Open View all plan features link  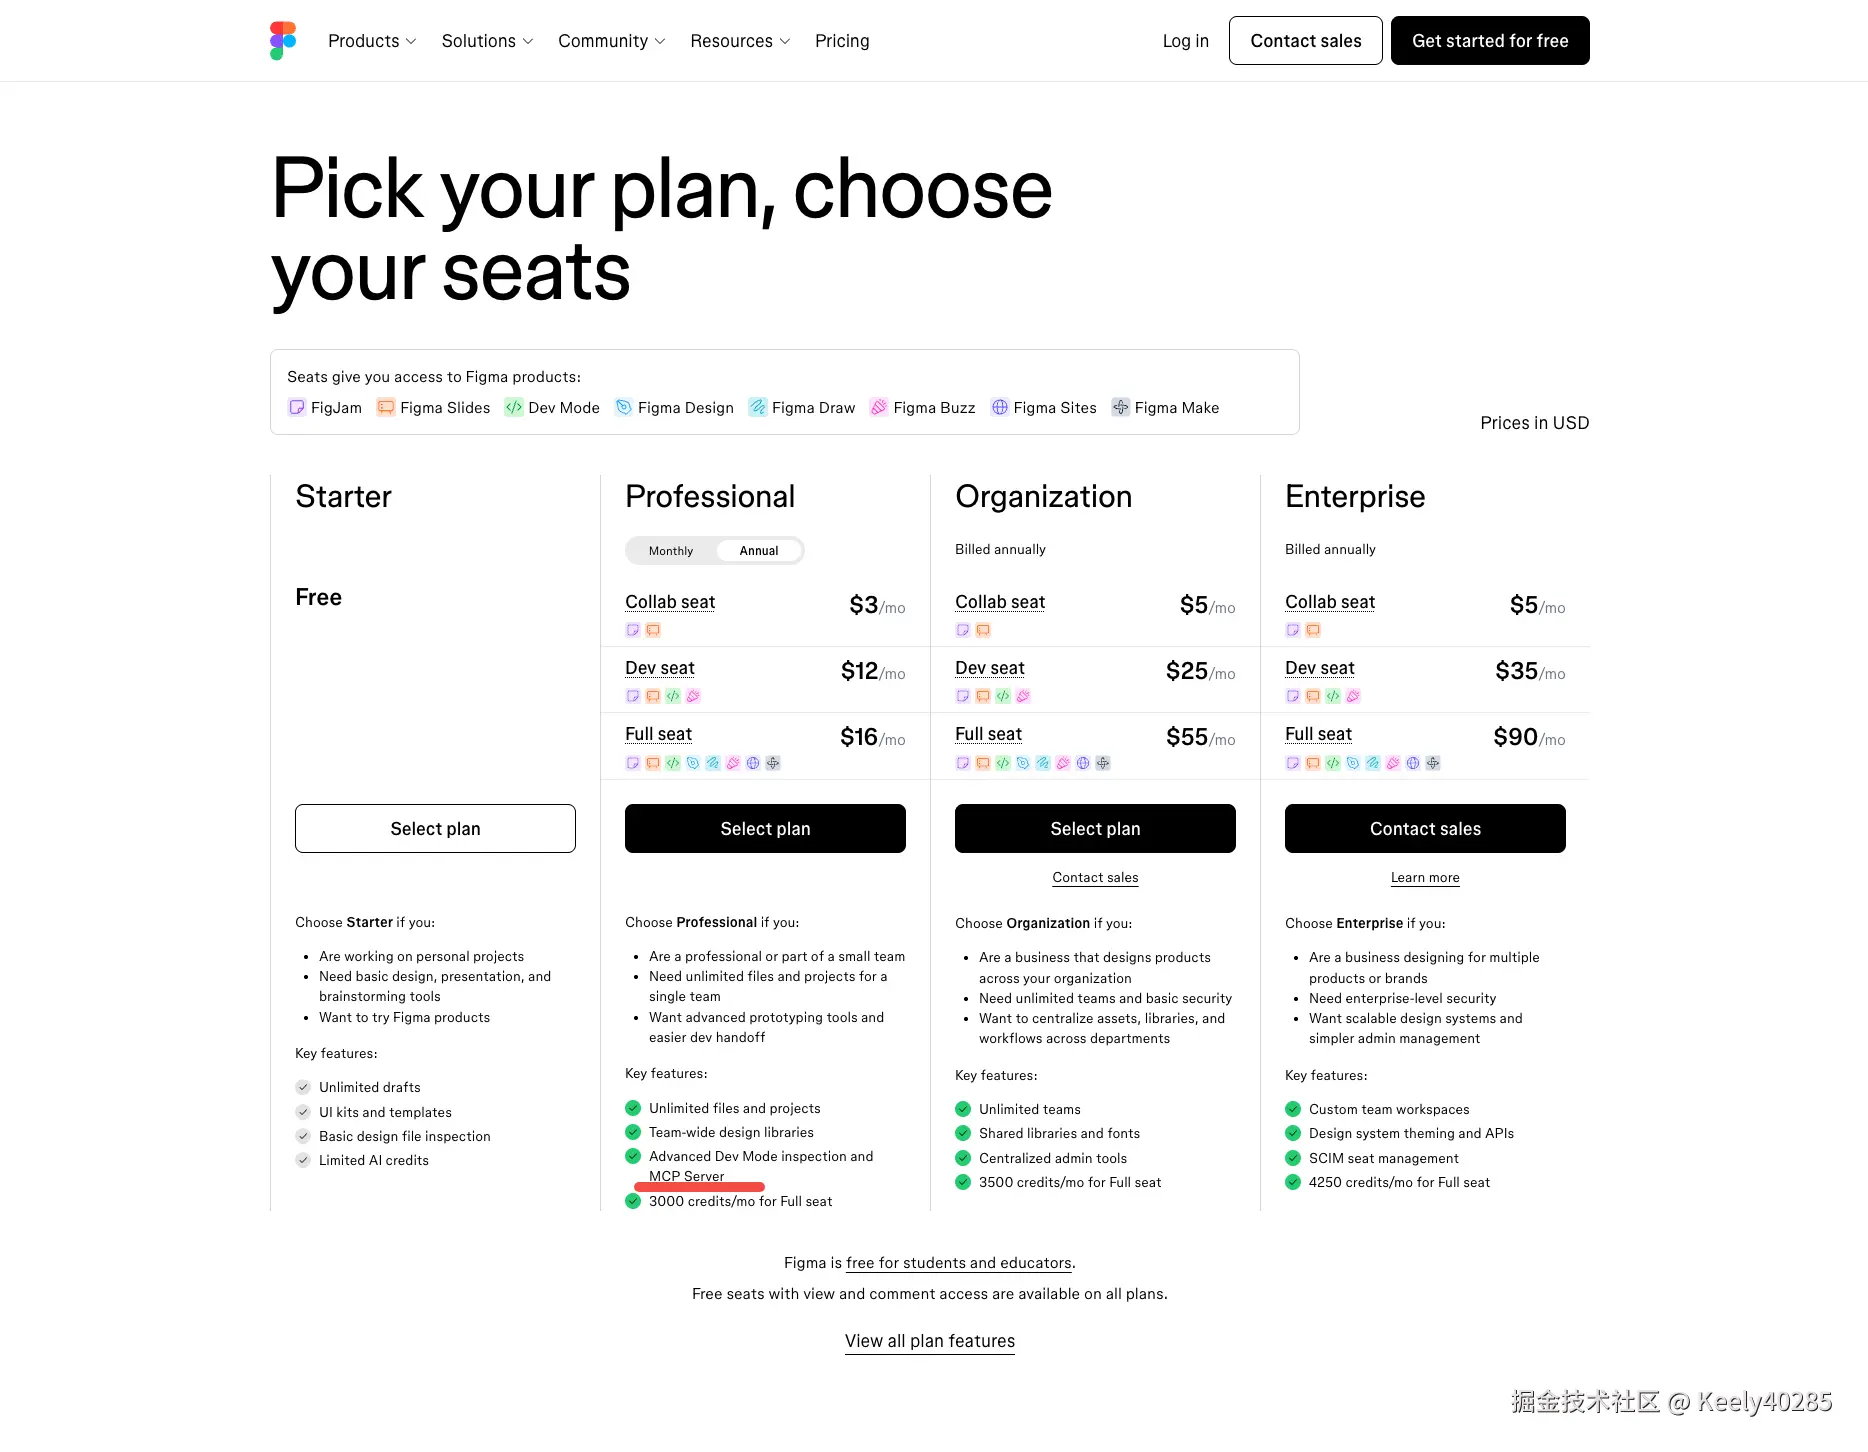(929, 1341)
